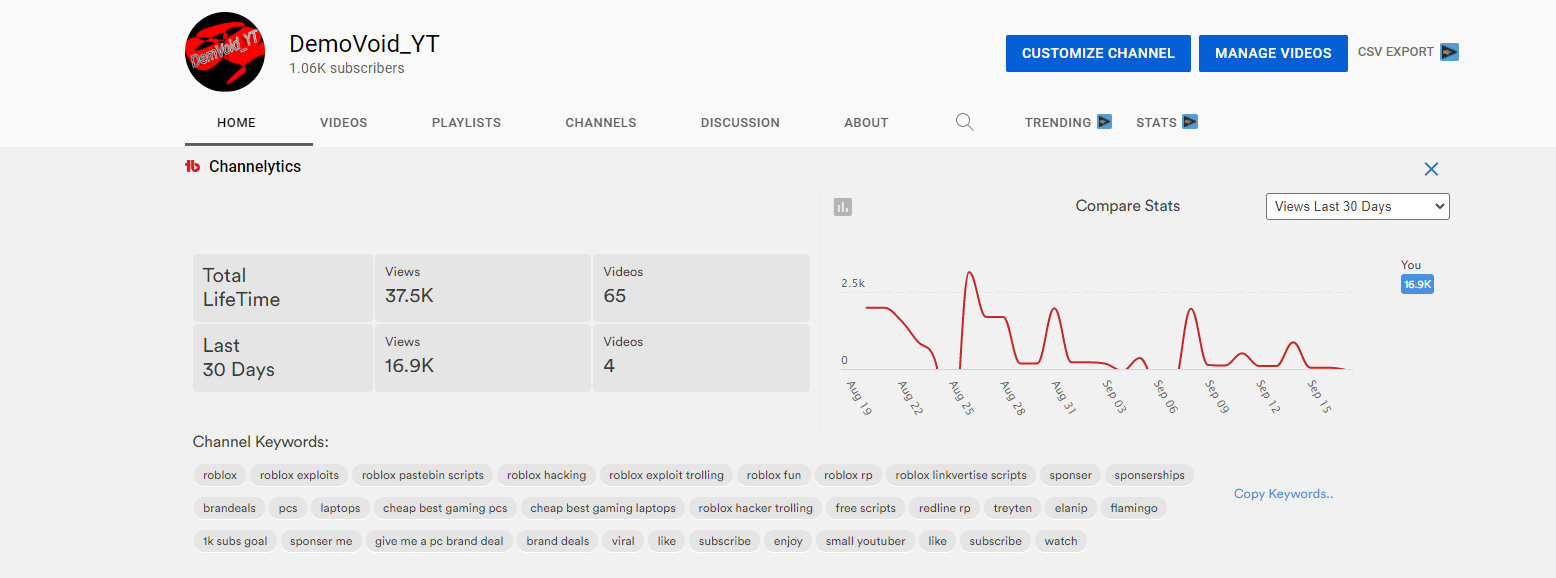This screenshot has height=578, width=1556.
Task: Open the Playlists tab
Action: click(x=466, y=123)
